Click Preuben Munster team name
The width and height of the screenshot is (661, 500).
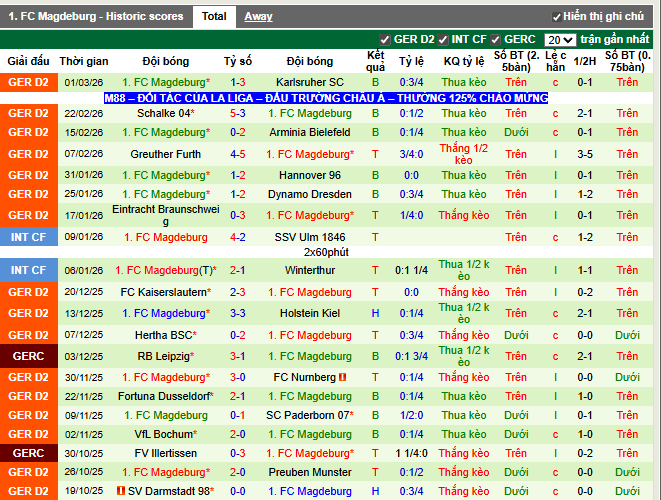coord(310,472)
